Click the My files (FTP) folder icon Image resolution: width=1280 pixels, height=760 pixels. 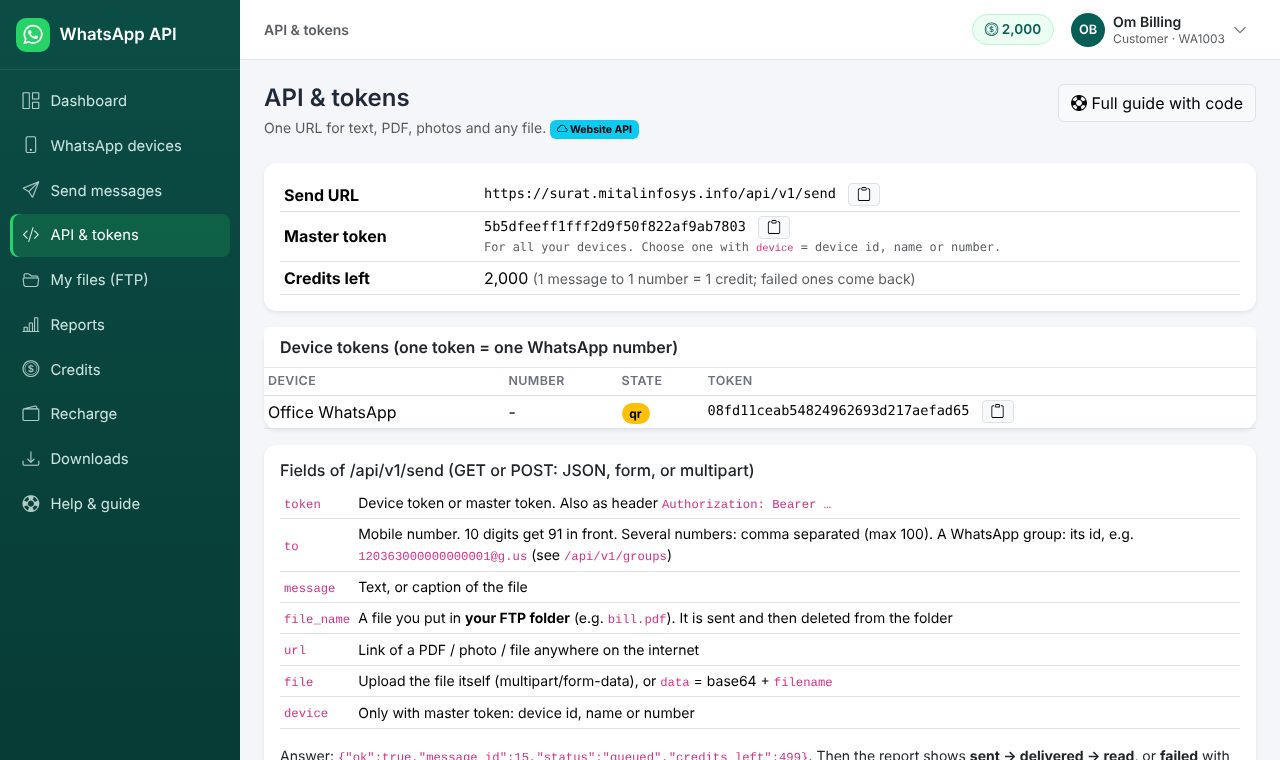click(31, 280)
